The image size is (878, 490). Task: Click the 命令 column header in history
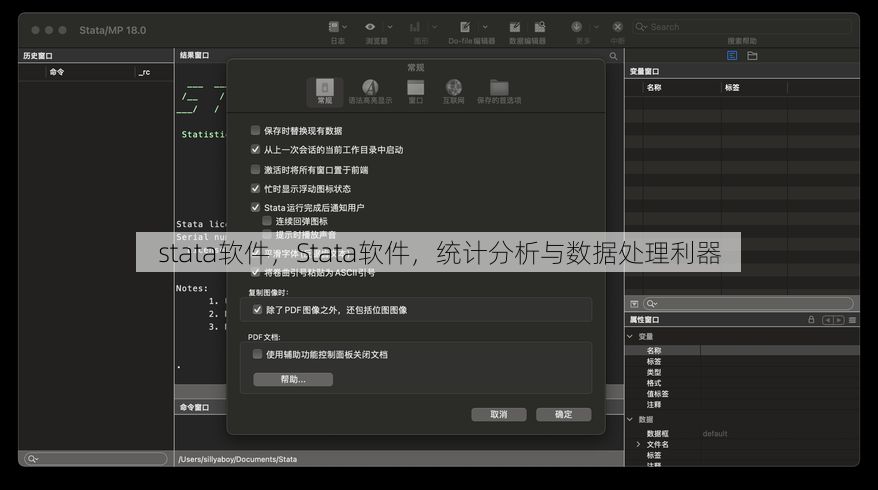click(57, 72)
